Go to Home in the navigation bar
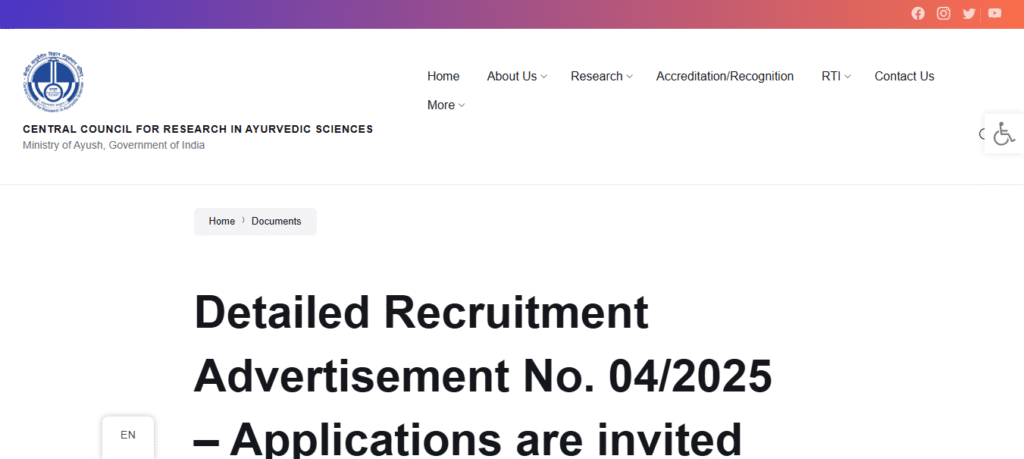Viewport: 1024px width, 459px height. (443, 76)
